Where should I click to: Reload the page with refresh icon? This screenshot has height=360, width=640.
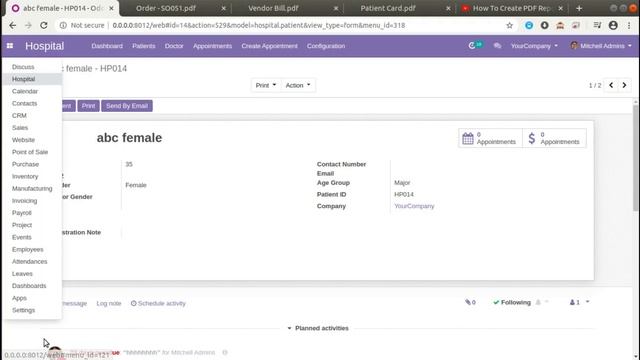[44, 25]
